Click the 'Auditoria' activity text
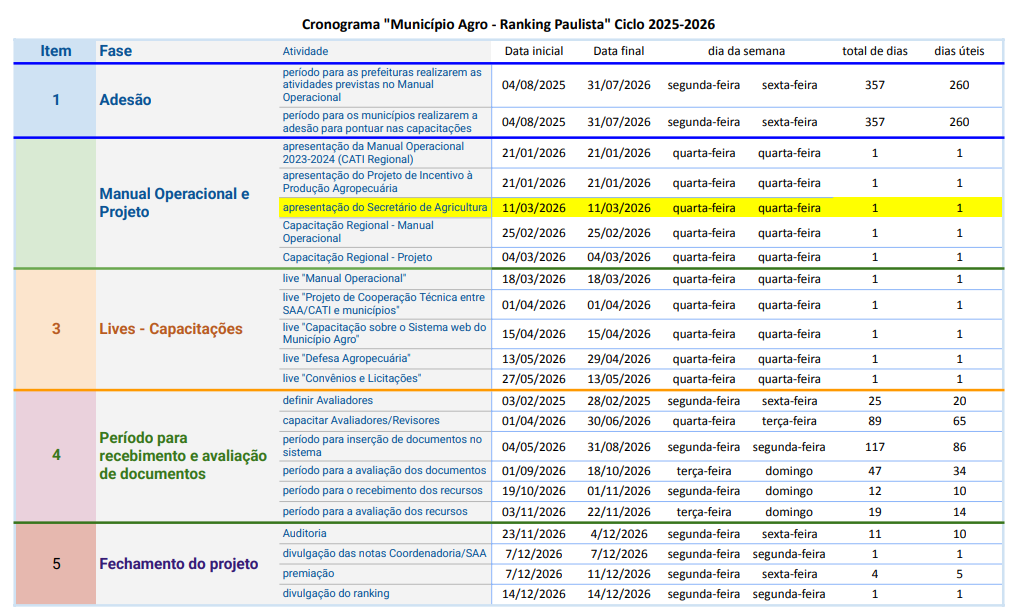Viewport: 1016px width, 614px height. pyautogui.click(x=304, y=534)
